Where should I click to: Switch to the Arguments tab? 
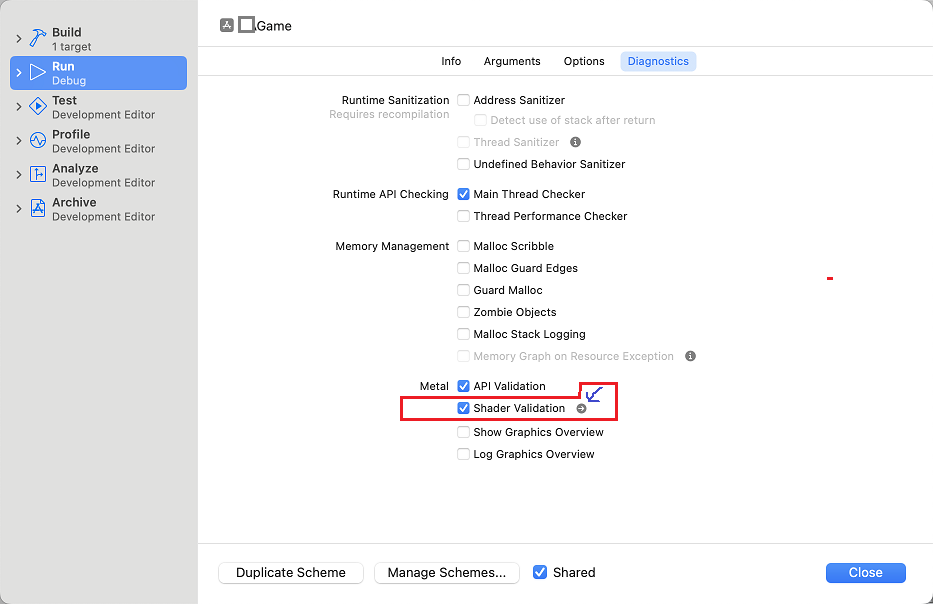pos(512,61)
